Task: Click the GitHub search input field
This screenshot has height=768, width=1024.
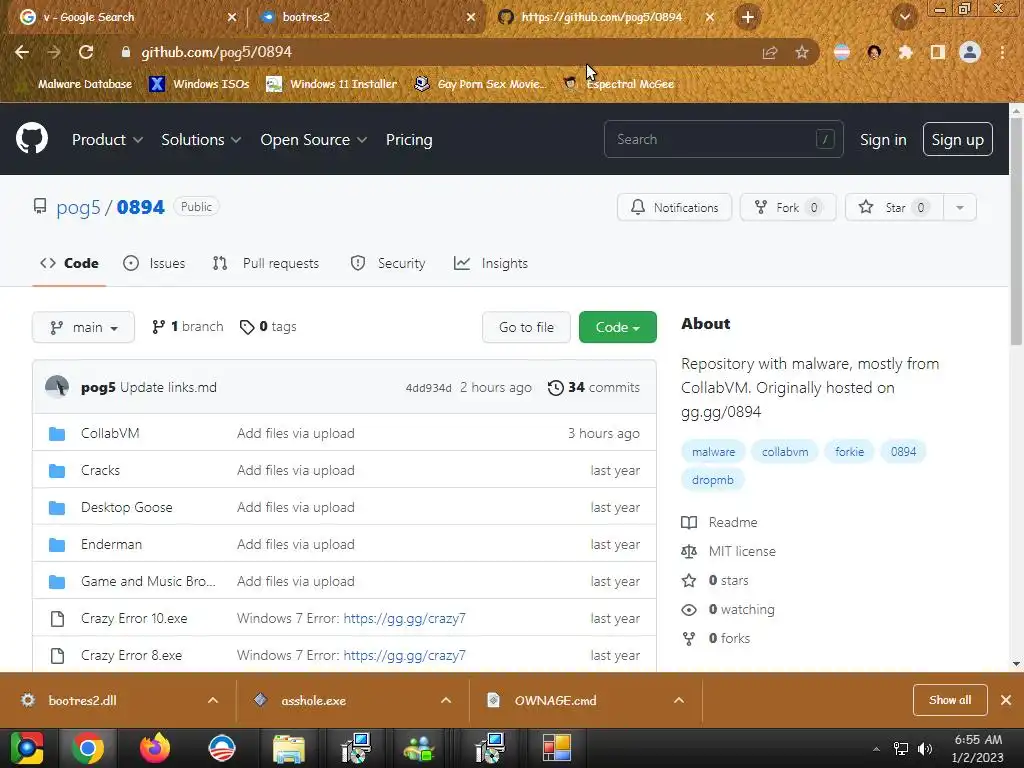Action: tap(724, 139)
